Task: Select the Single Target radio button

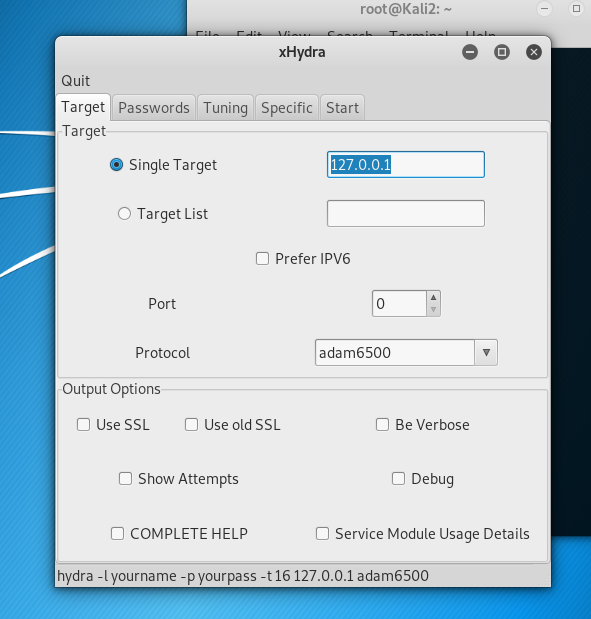Action: pyautogui.click(x=116, y=165)
